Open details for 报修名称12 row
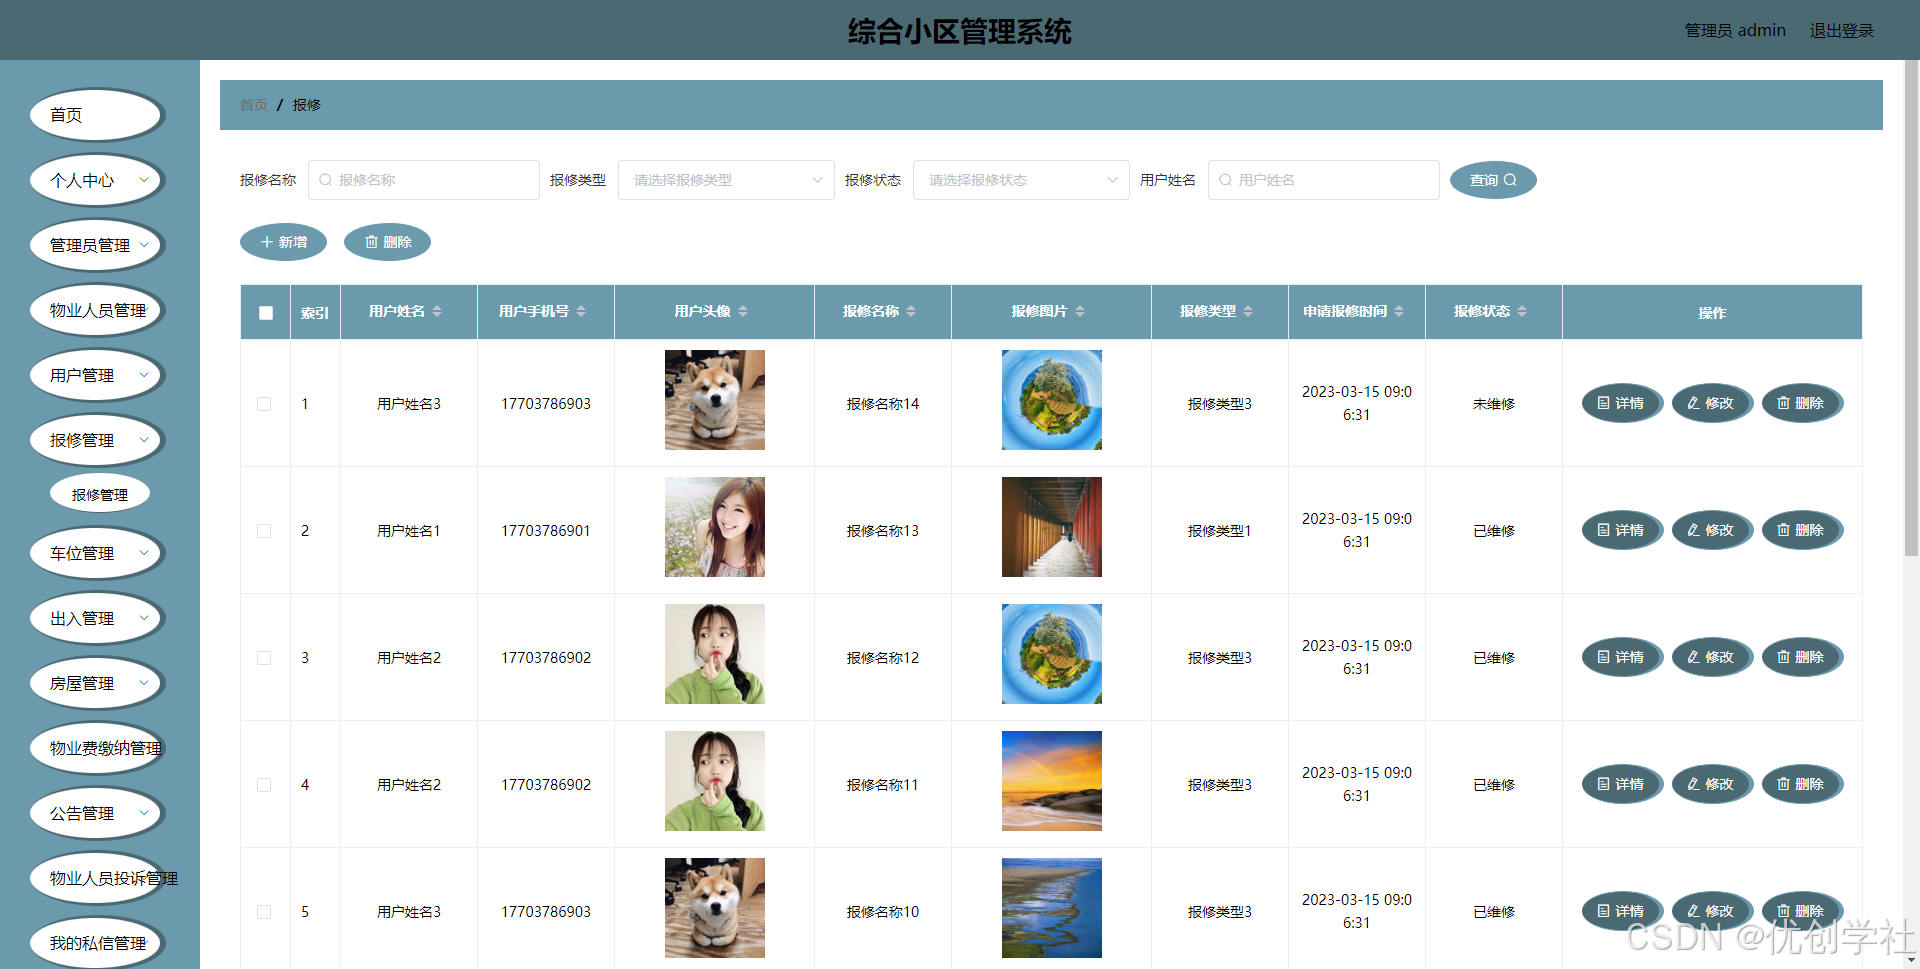The width and height of the screenshot is (1920, 969). point(1621,657)
